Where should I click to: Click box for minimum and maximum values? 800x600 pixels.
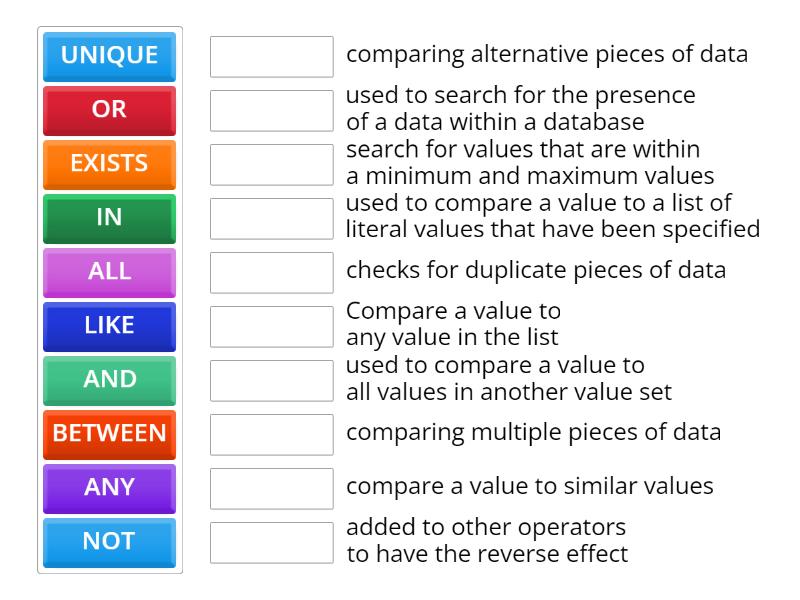tap(272, 165)
